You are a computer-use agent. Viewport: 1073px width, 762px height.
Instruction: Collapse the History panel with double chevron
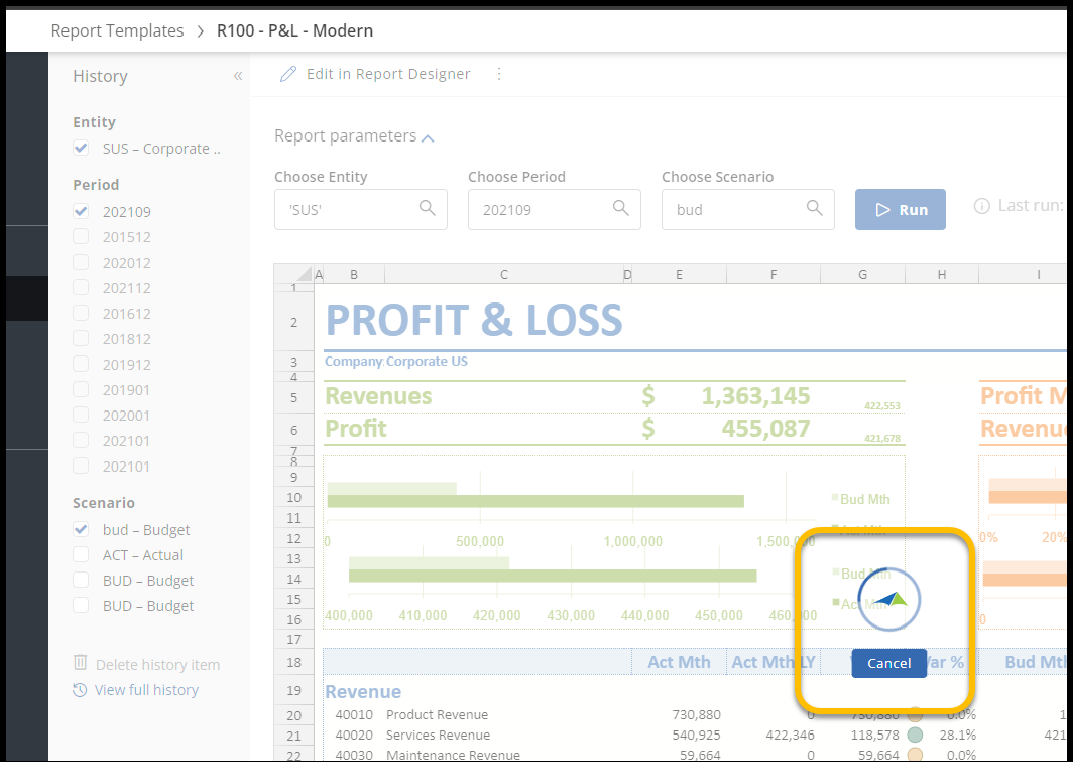[x=238, y=76]
